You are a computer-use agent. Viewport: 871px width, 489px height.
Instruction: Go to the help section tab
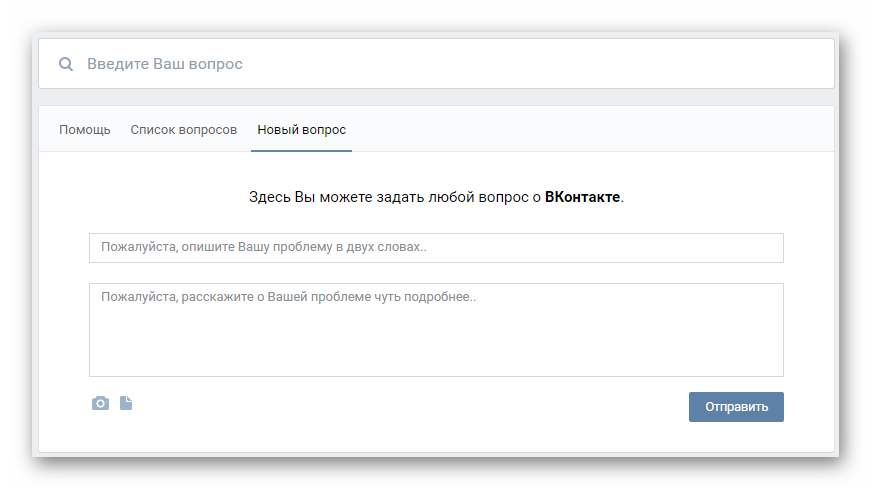pos(85,130)
